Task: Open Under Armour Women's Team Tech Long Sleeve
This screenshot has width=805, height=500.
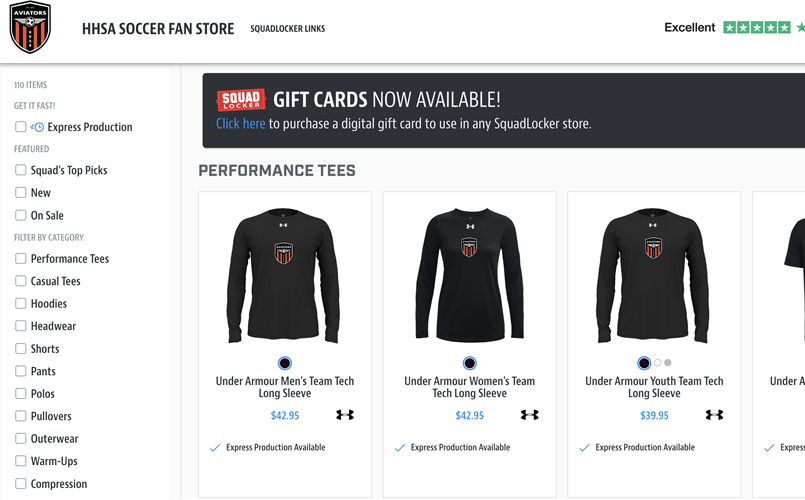Action: pyautogui.click(x=469, y=387)
